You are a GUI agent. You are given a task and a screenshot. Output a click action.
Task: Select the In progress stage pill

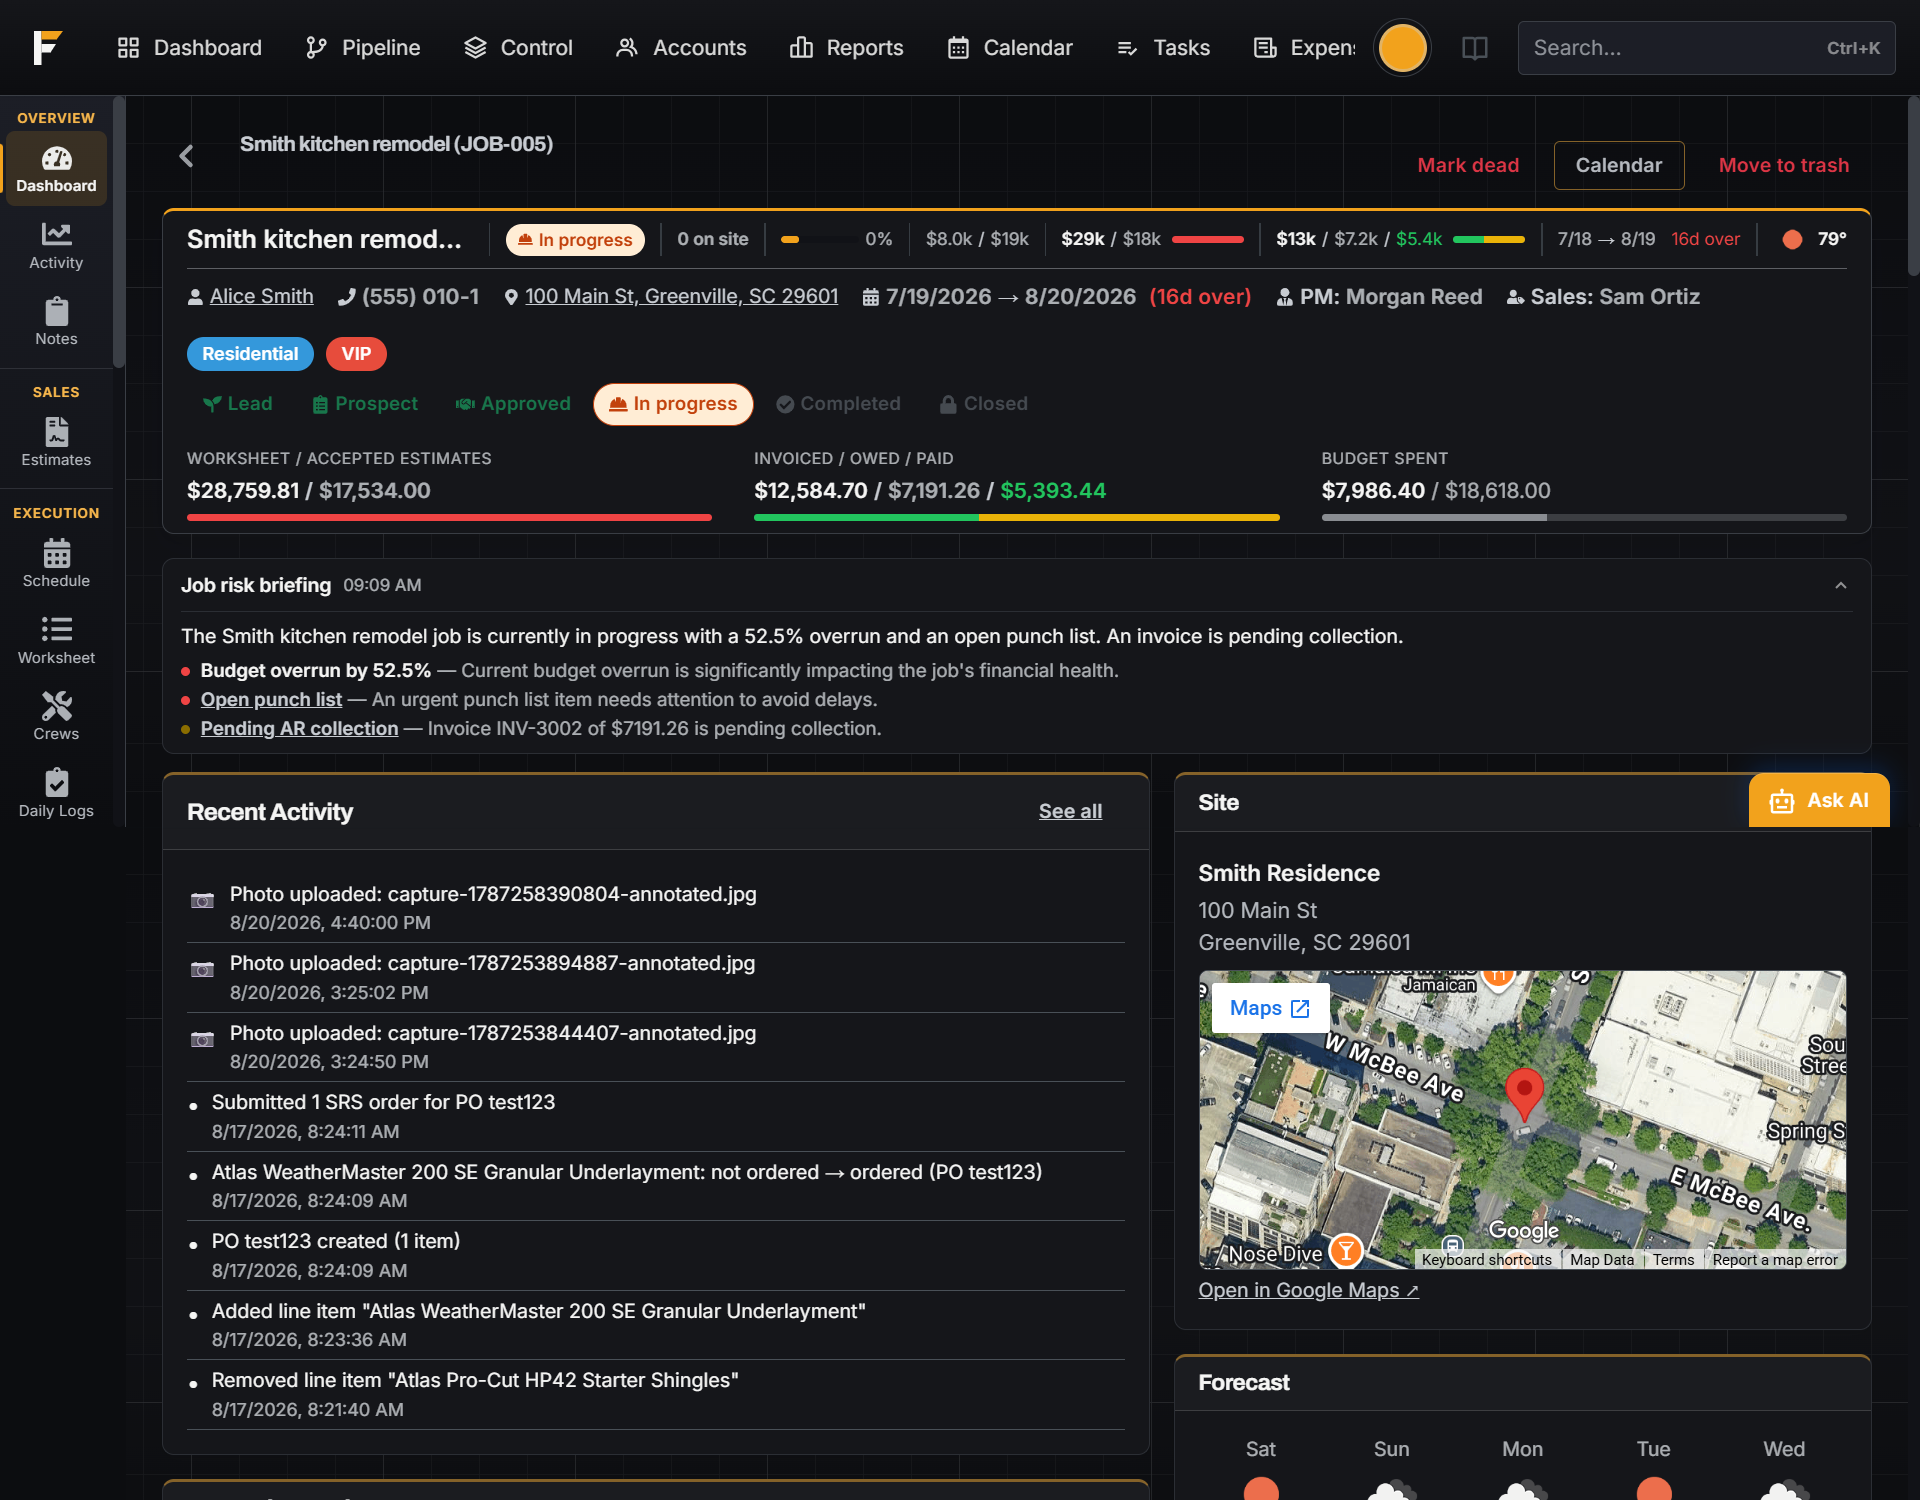pyautogui.click(x=673, y=404)
